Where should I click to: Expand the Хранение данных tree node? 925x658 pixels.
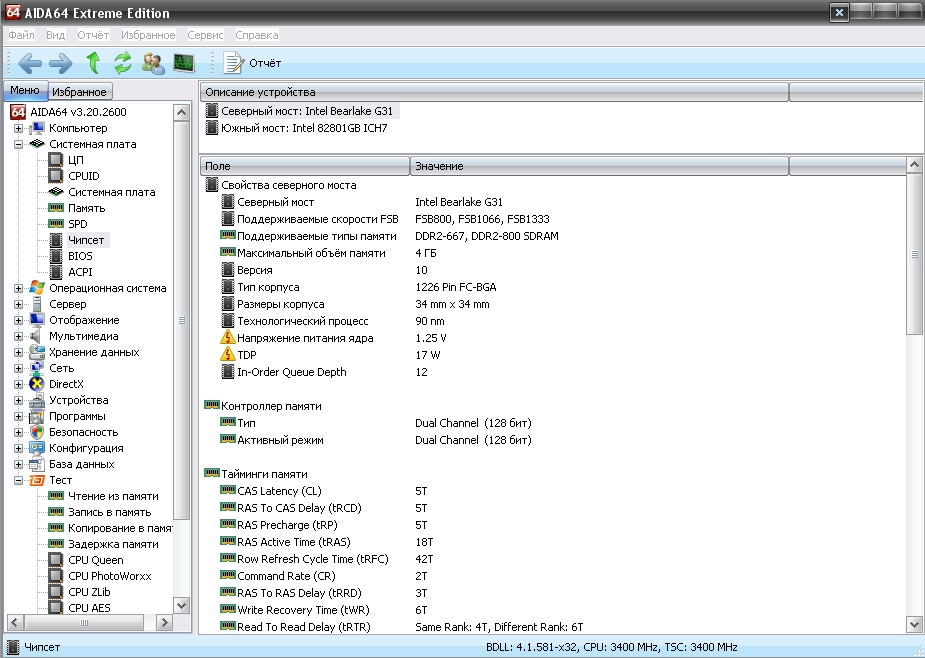click(x=18, y=352)
